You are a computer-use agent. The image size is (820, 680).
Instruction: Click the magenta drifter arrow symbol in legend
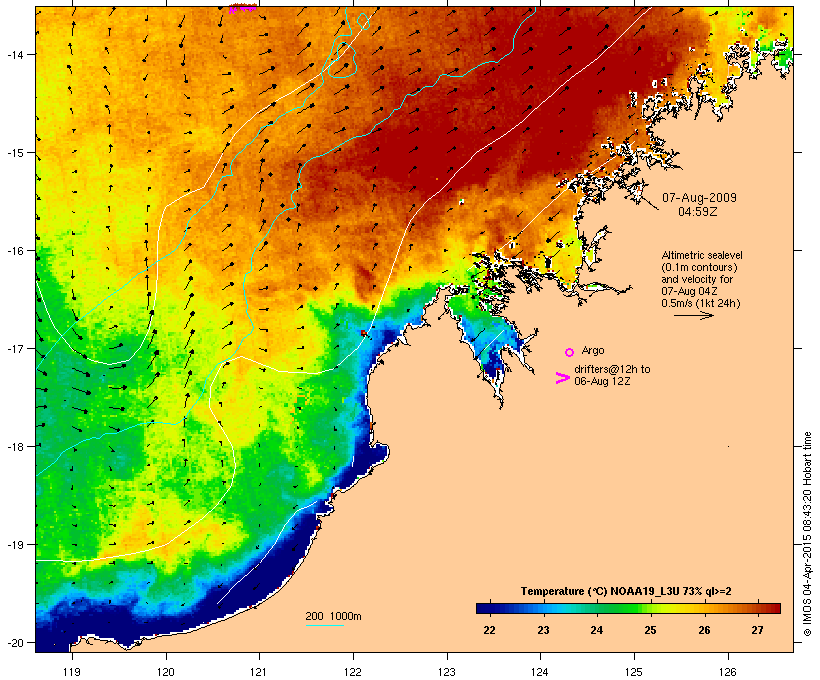562,378
